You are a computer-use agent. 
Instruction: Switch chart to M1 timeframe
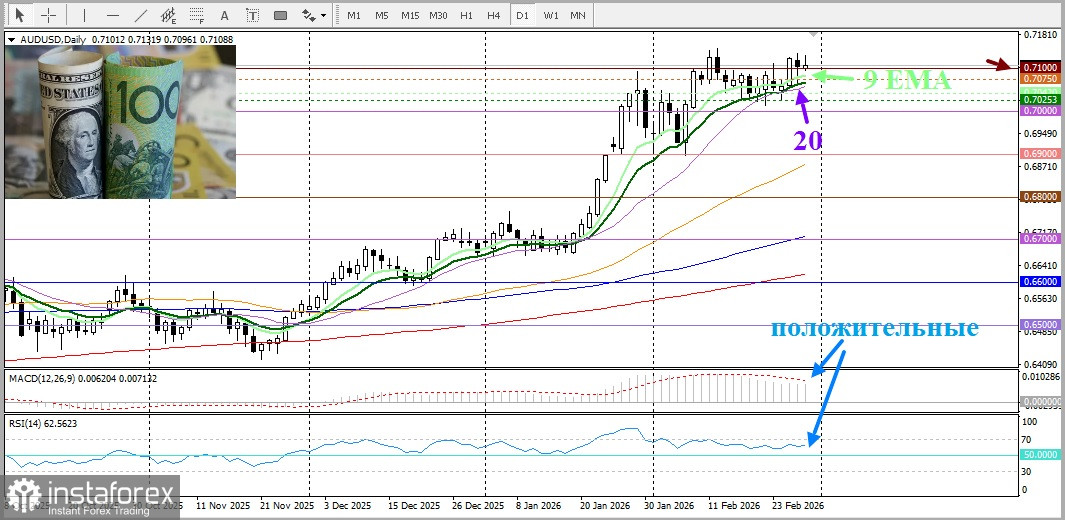click(x=354, y=15)
